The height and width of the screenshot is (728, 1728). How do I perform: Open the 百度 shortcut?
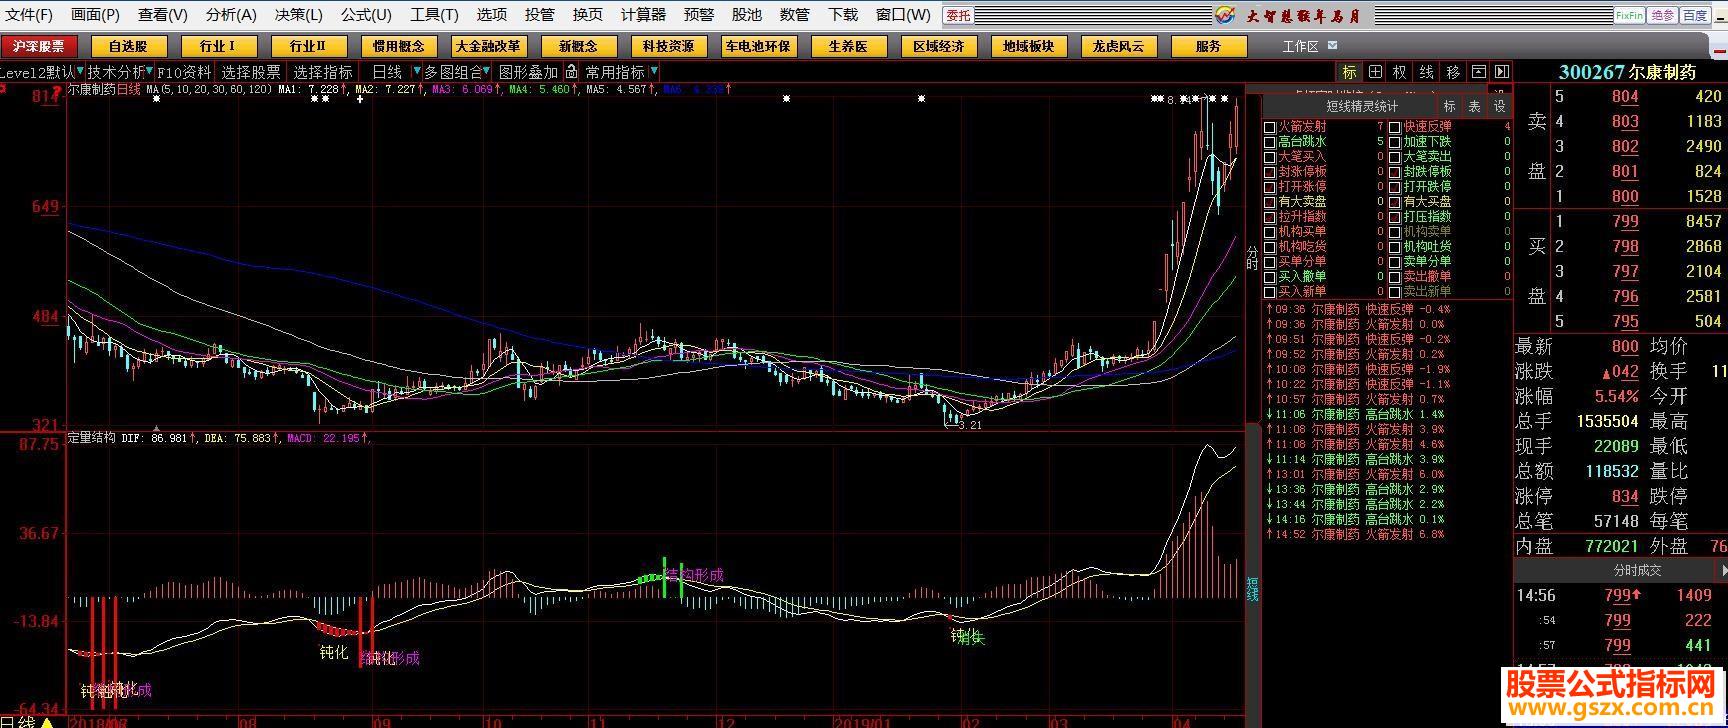coord(1695,15)
